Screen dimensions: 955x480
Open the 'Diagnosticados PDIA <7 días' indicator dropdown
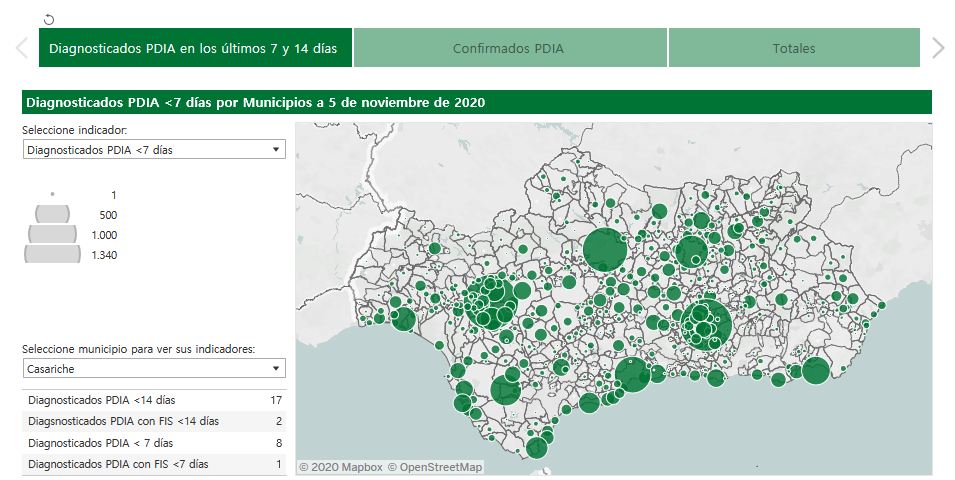[153, 150]
